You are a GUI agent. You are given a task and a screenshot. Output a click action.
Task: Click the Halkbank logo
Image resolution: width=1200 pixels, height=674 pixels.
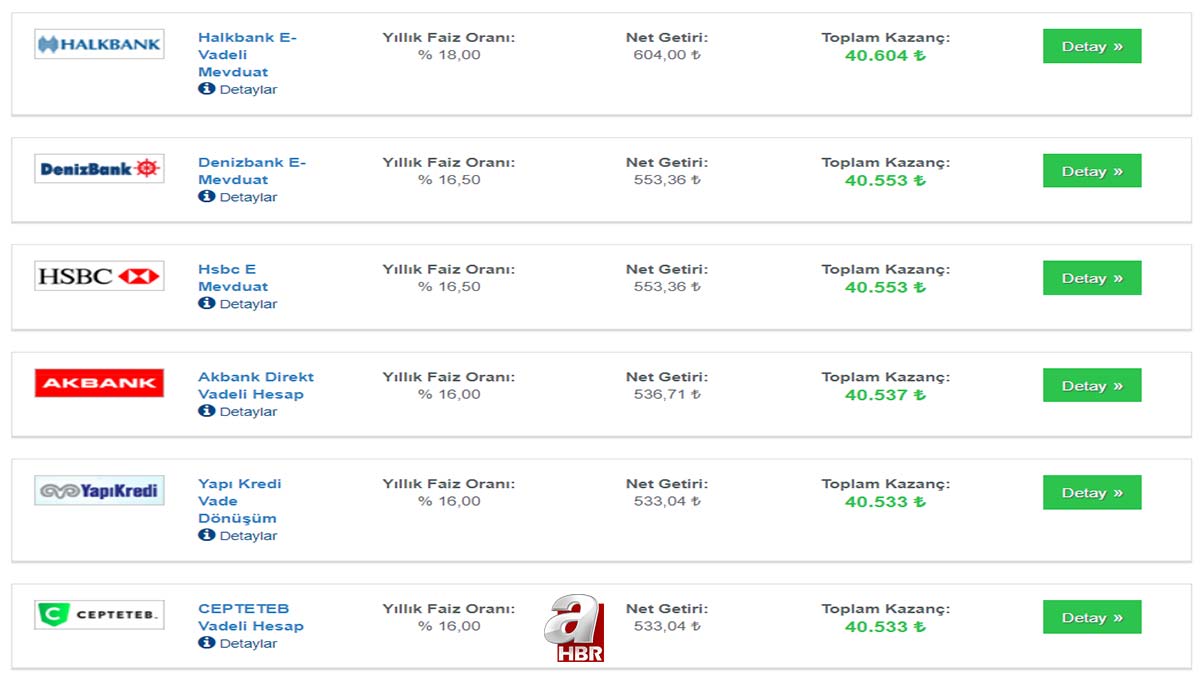99,44
